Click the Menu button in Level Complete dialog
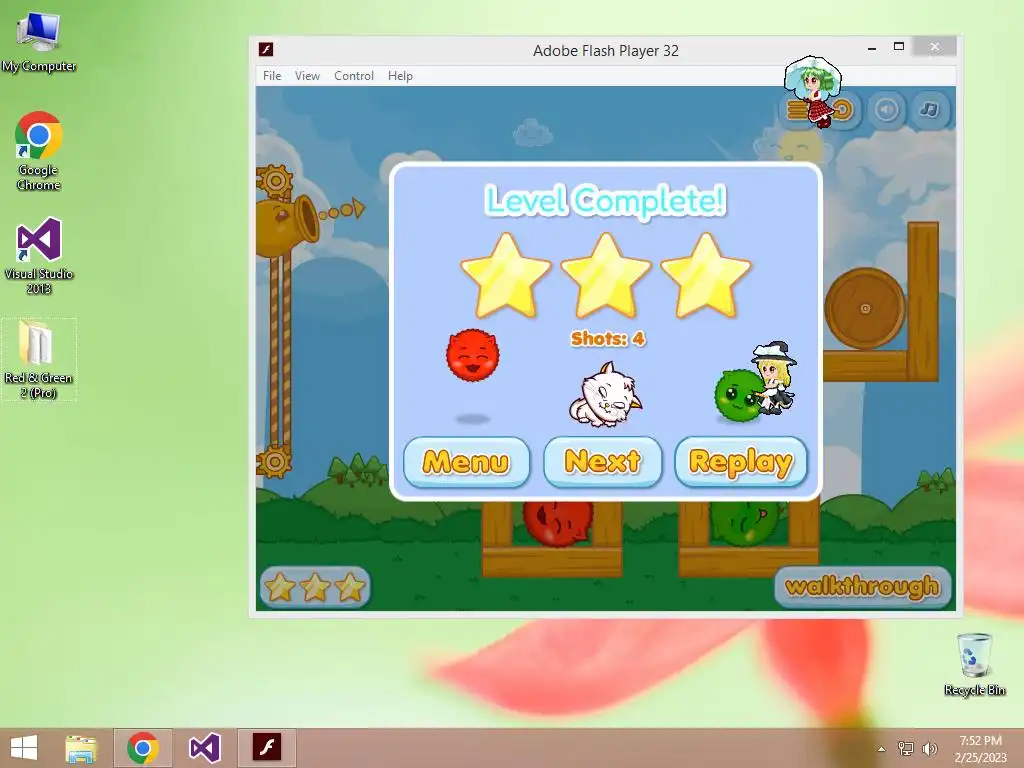Screen dimensions: 1024x768 [466, 462]
